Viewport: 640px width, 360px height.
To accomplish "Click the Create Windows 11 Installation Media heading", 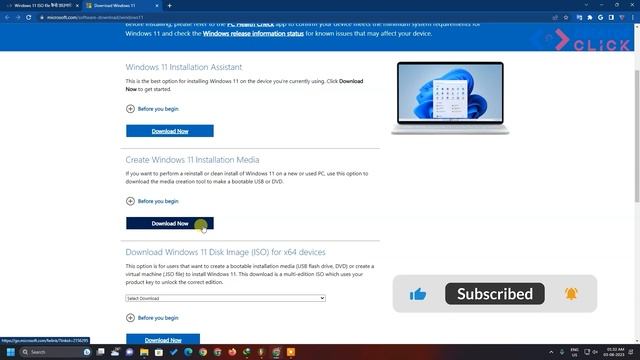I will [x=192, y=160].
